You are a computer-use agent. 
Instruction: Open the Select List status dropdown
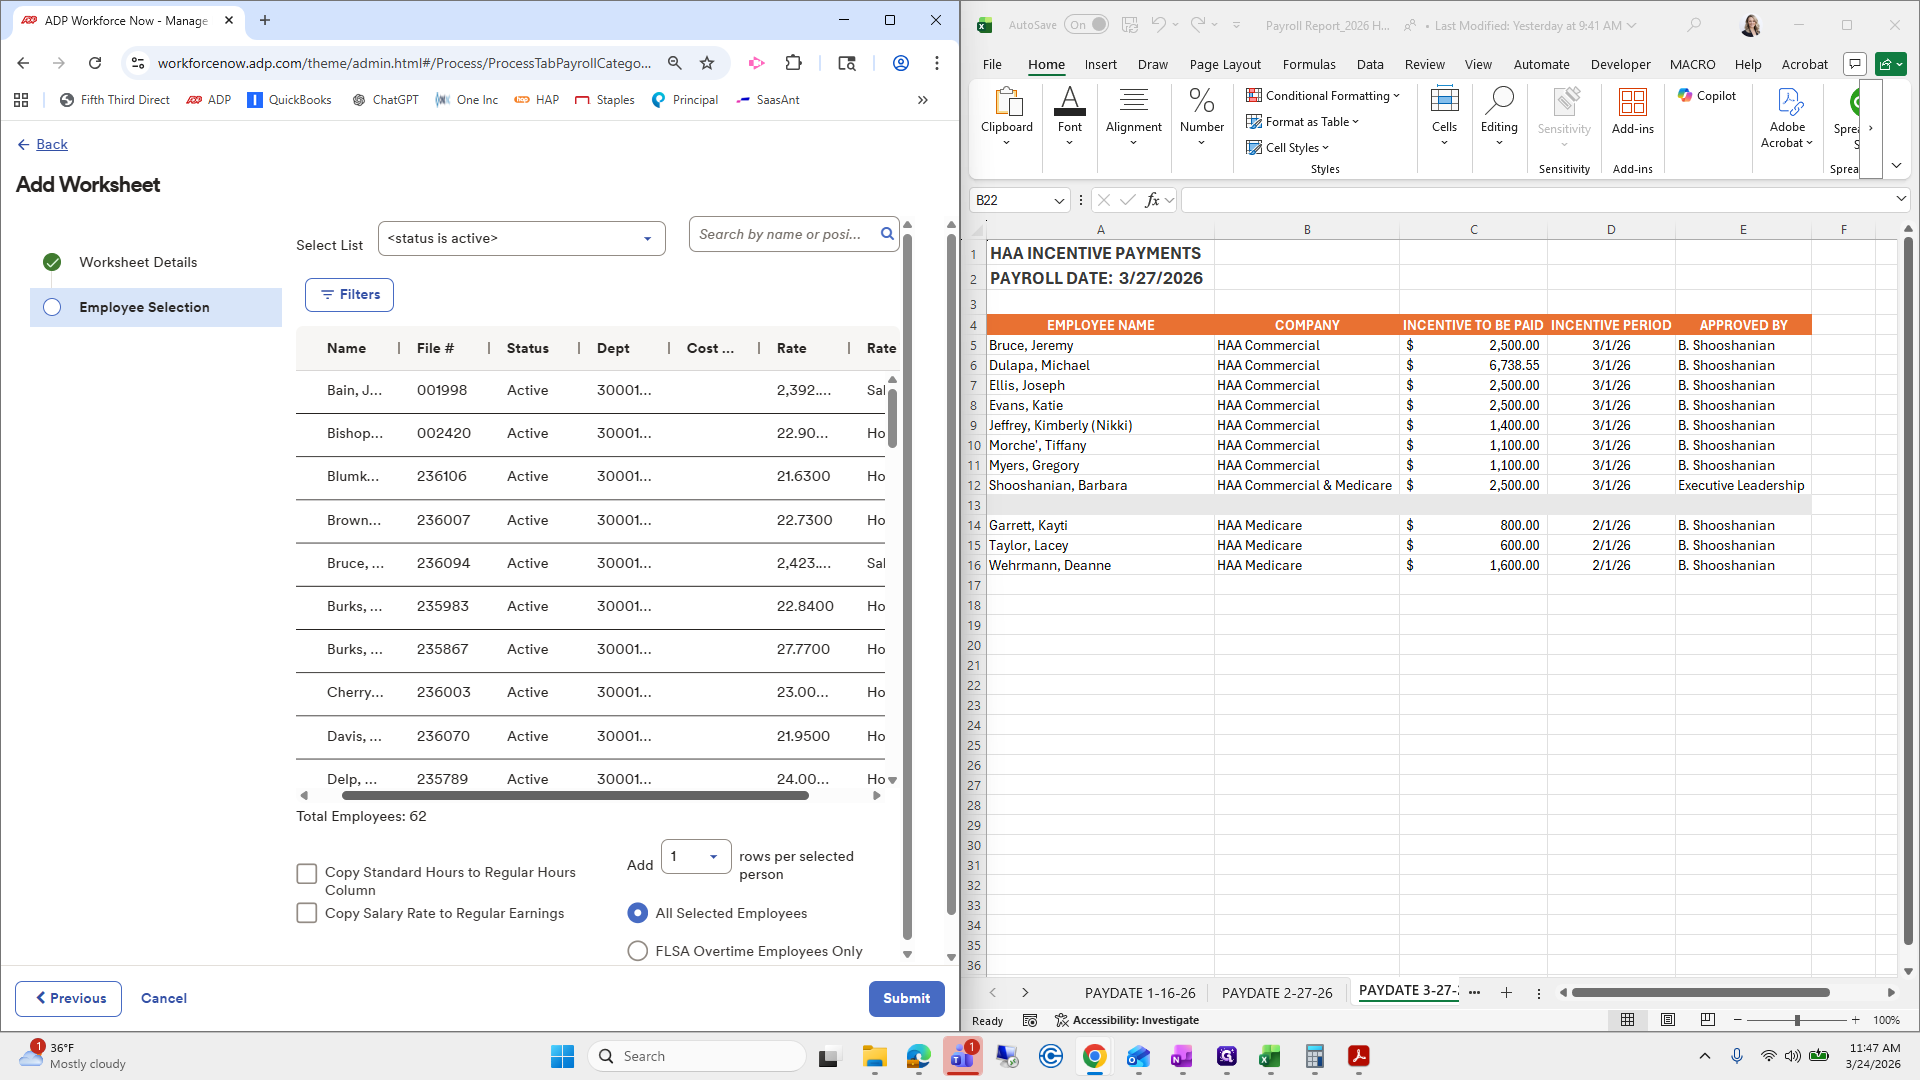click(521, 238)
